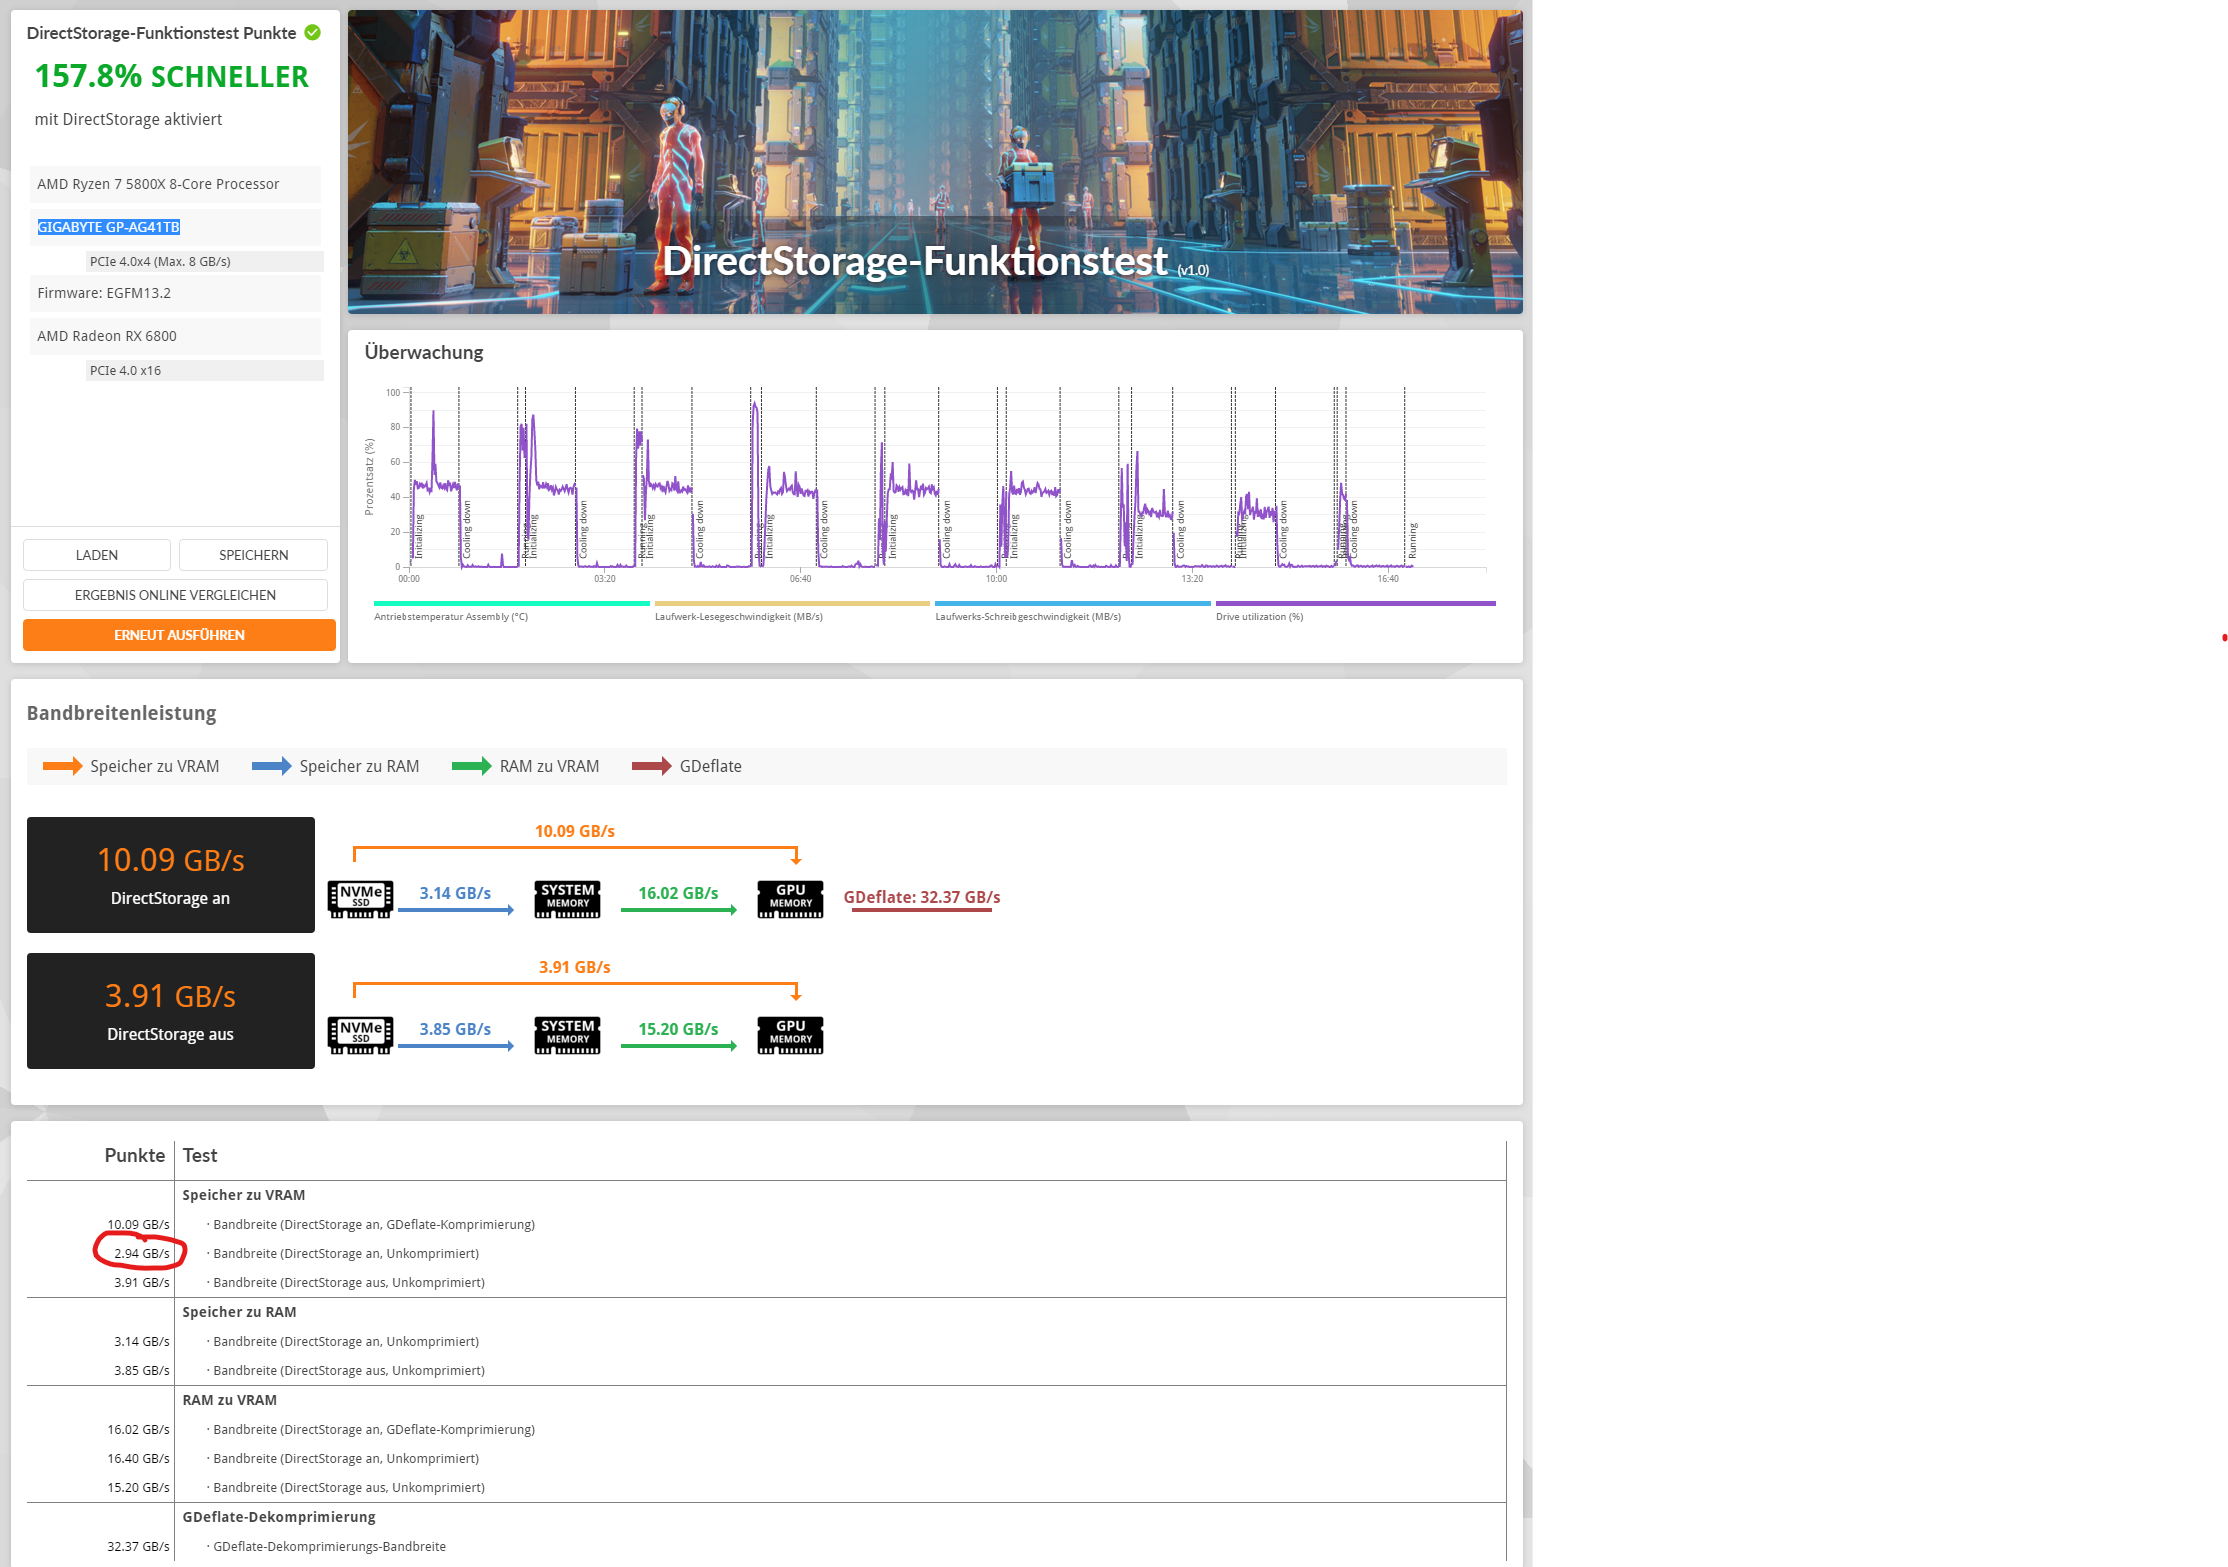Click GPU Memory icon in DirectStorage an row
Screen dimensions: 2228x1567
(790, 898)
